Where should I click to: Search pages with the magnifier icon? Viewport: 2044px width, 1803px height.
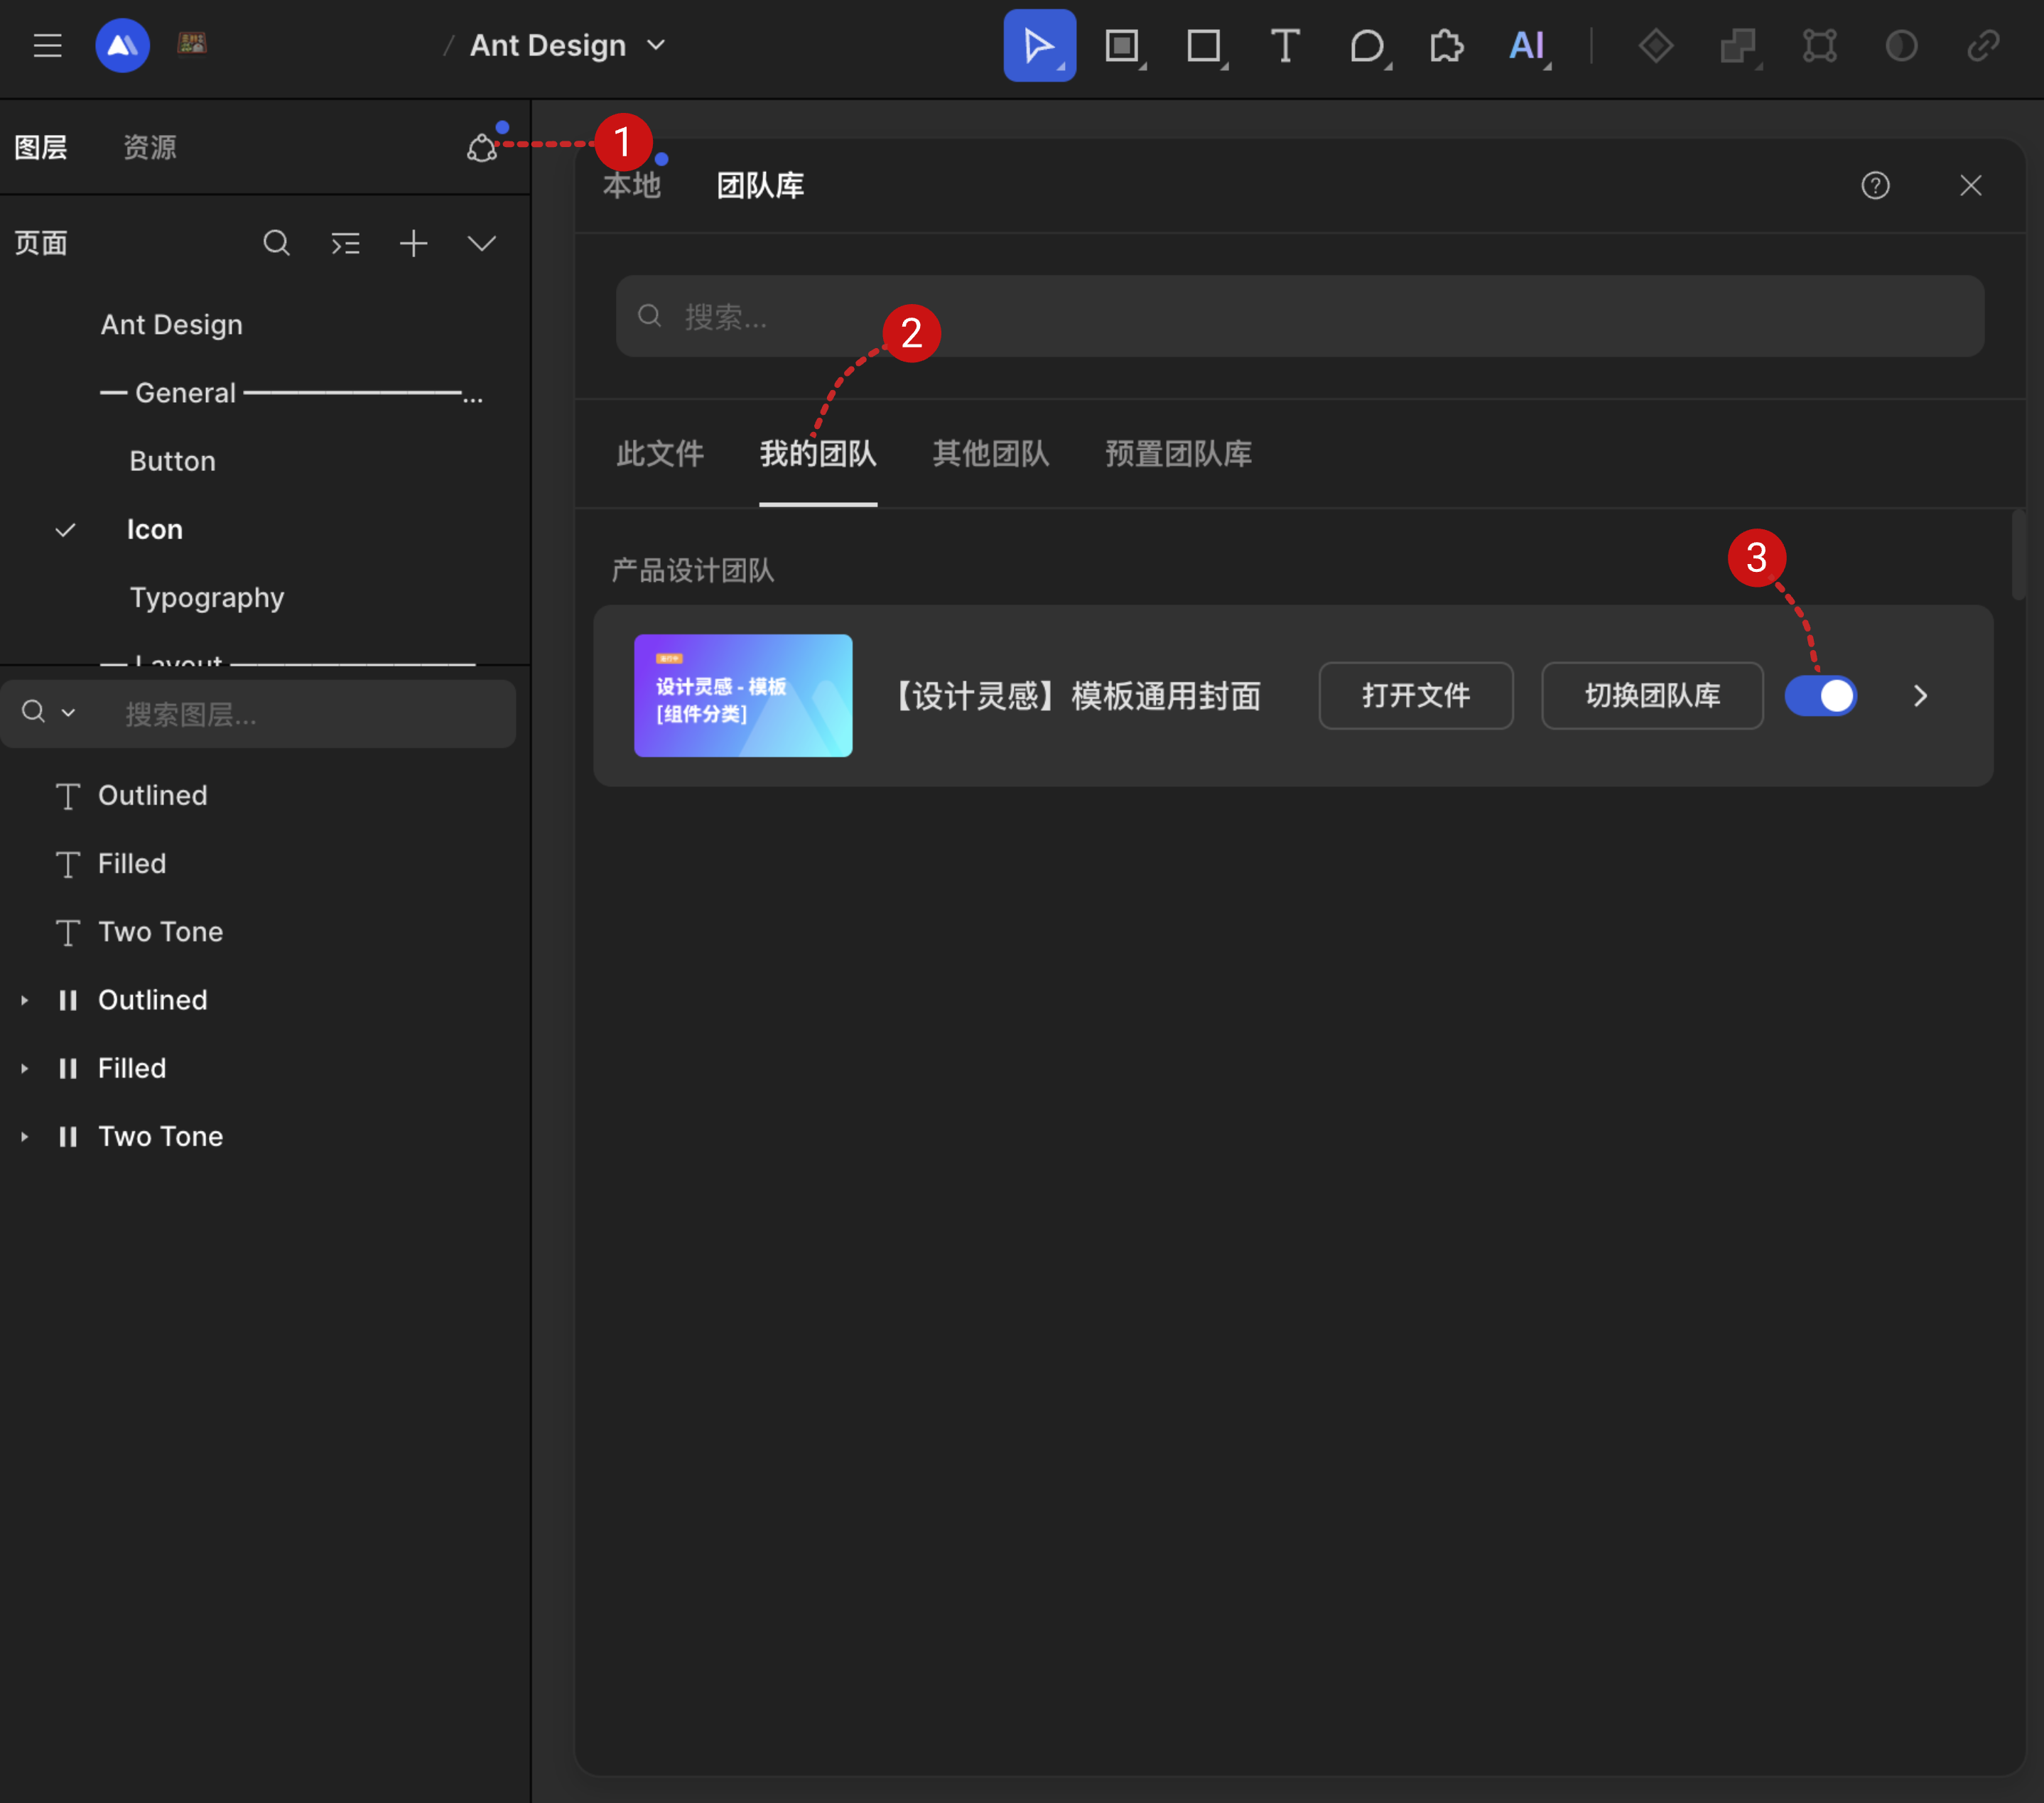[277, 243]
